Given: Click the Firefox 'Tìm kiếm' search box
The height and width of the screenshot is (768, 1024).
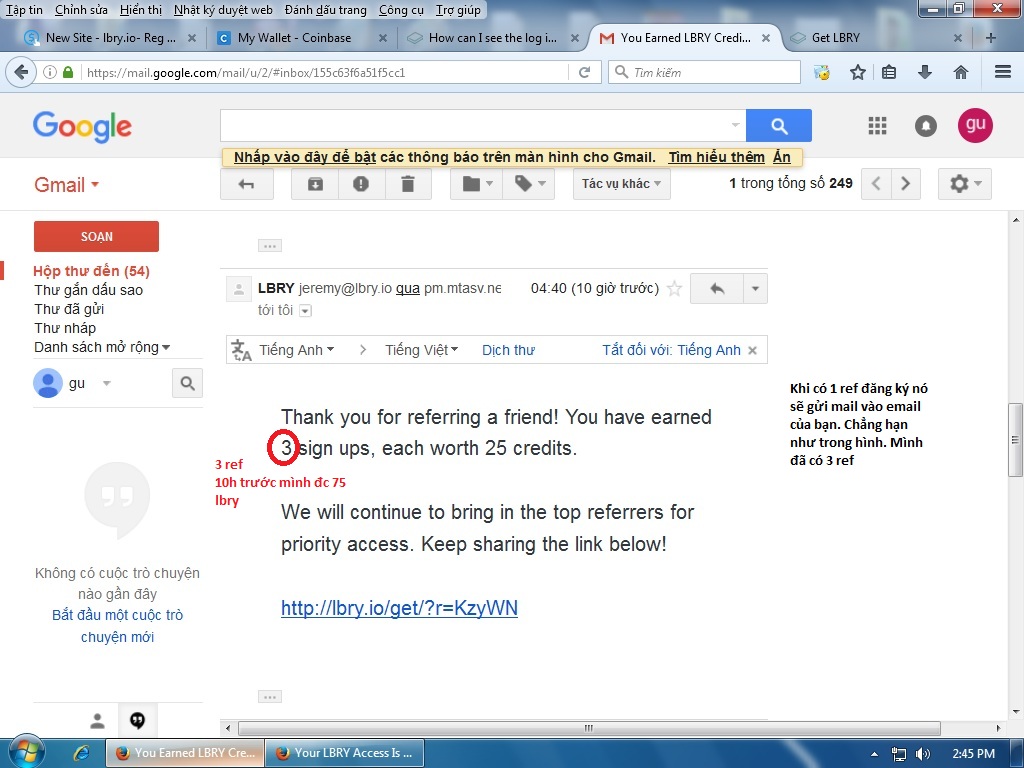Looking at the screenshot, I should tap(704, 72).
